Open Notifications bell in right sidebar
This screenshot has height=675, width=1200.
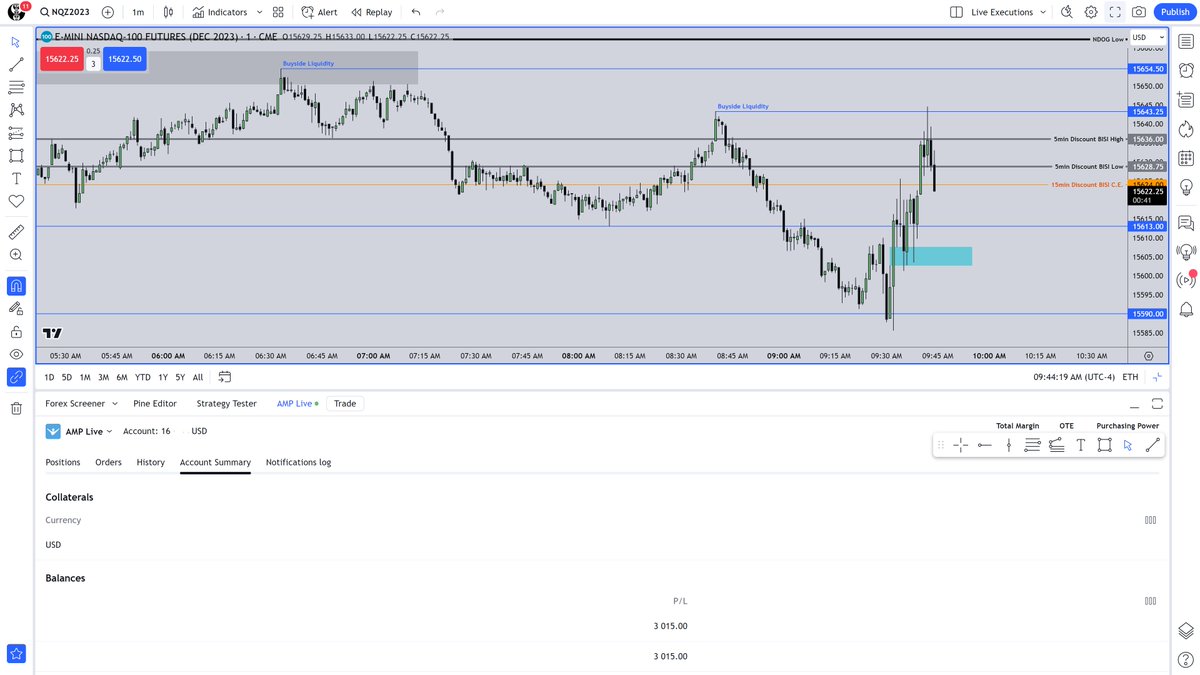[1185, 310]
